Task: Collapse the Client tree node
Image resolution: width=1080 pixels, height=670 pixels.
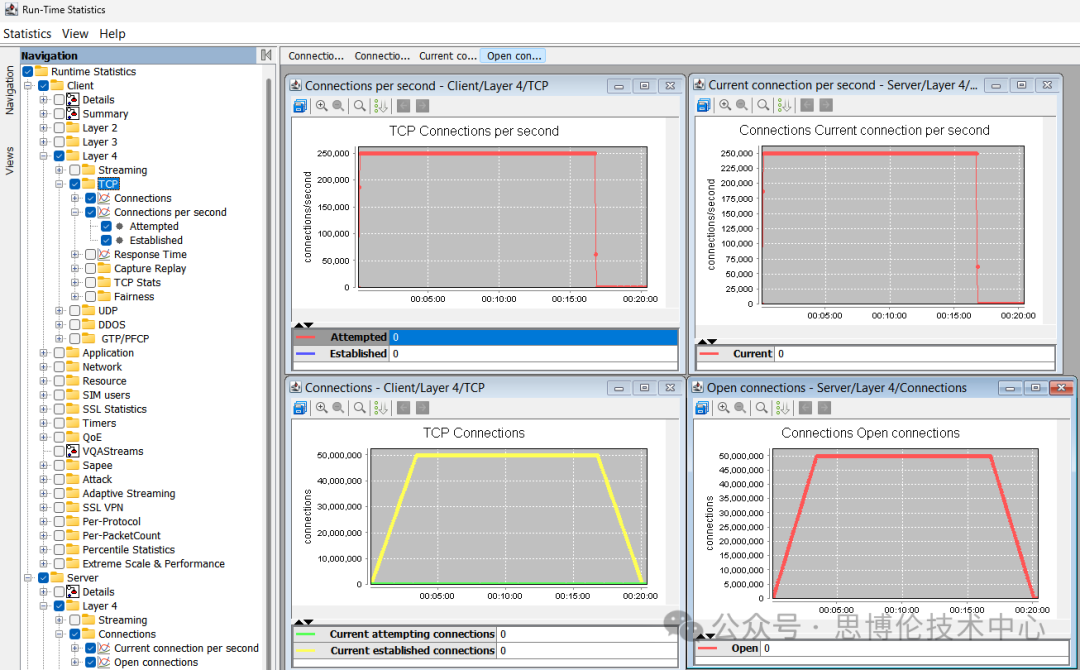Action: 28,86
